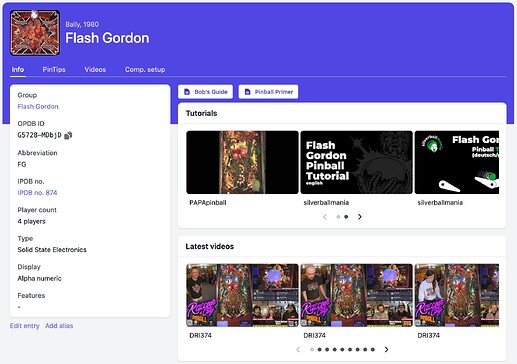This screenshot has width=517, height=364.
Task: Open the IPDB no. 874 link
Action: pyautogui.click(x=37, y=193)
